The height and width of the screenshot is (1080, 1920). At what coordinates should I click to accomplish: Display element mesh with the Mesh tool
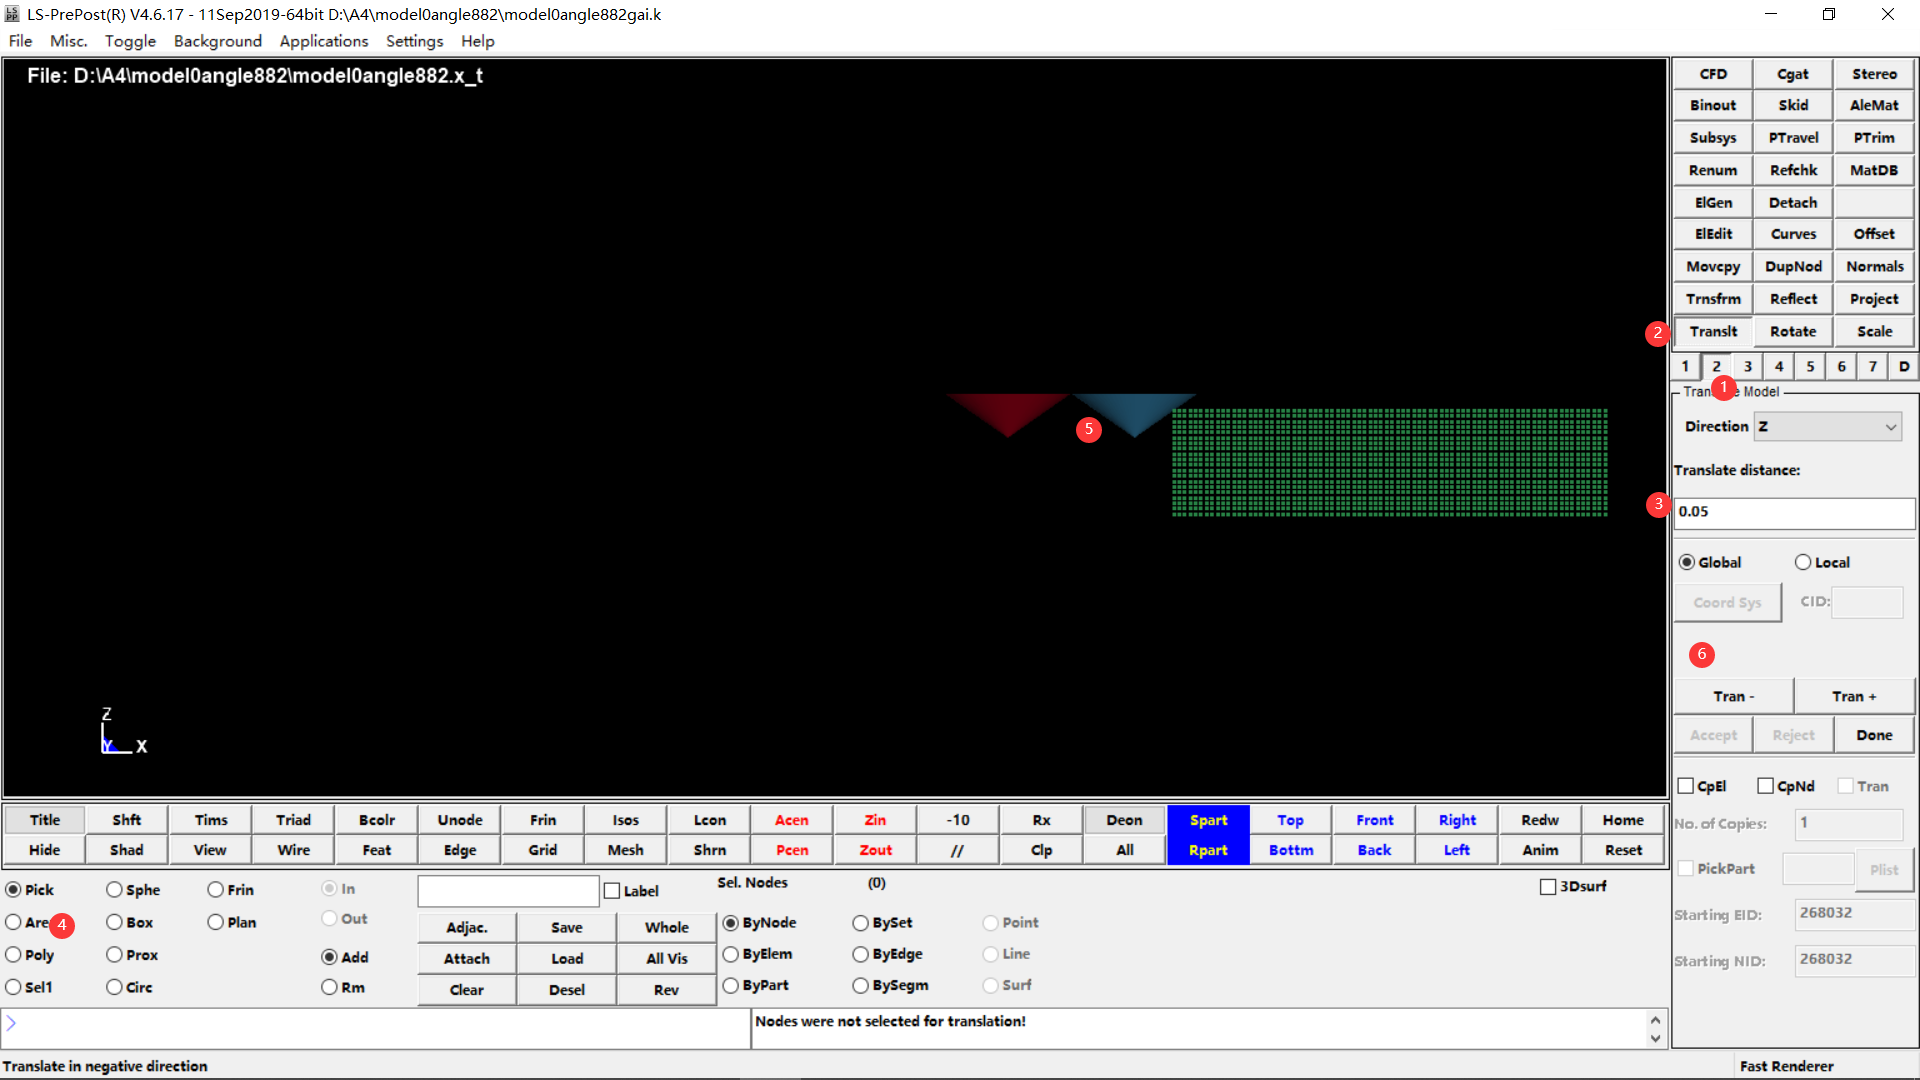click(625, 849)
